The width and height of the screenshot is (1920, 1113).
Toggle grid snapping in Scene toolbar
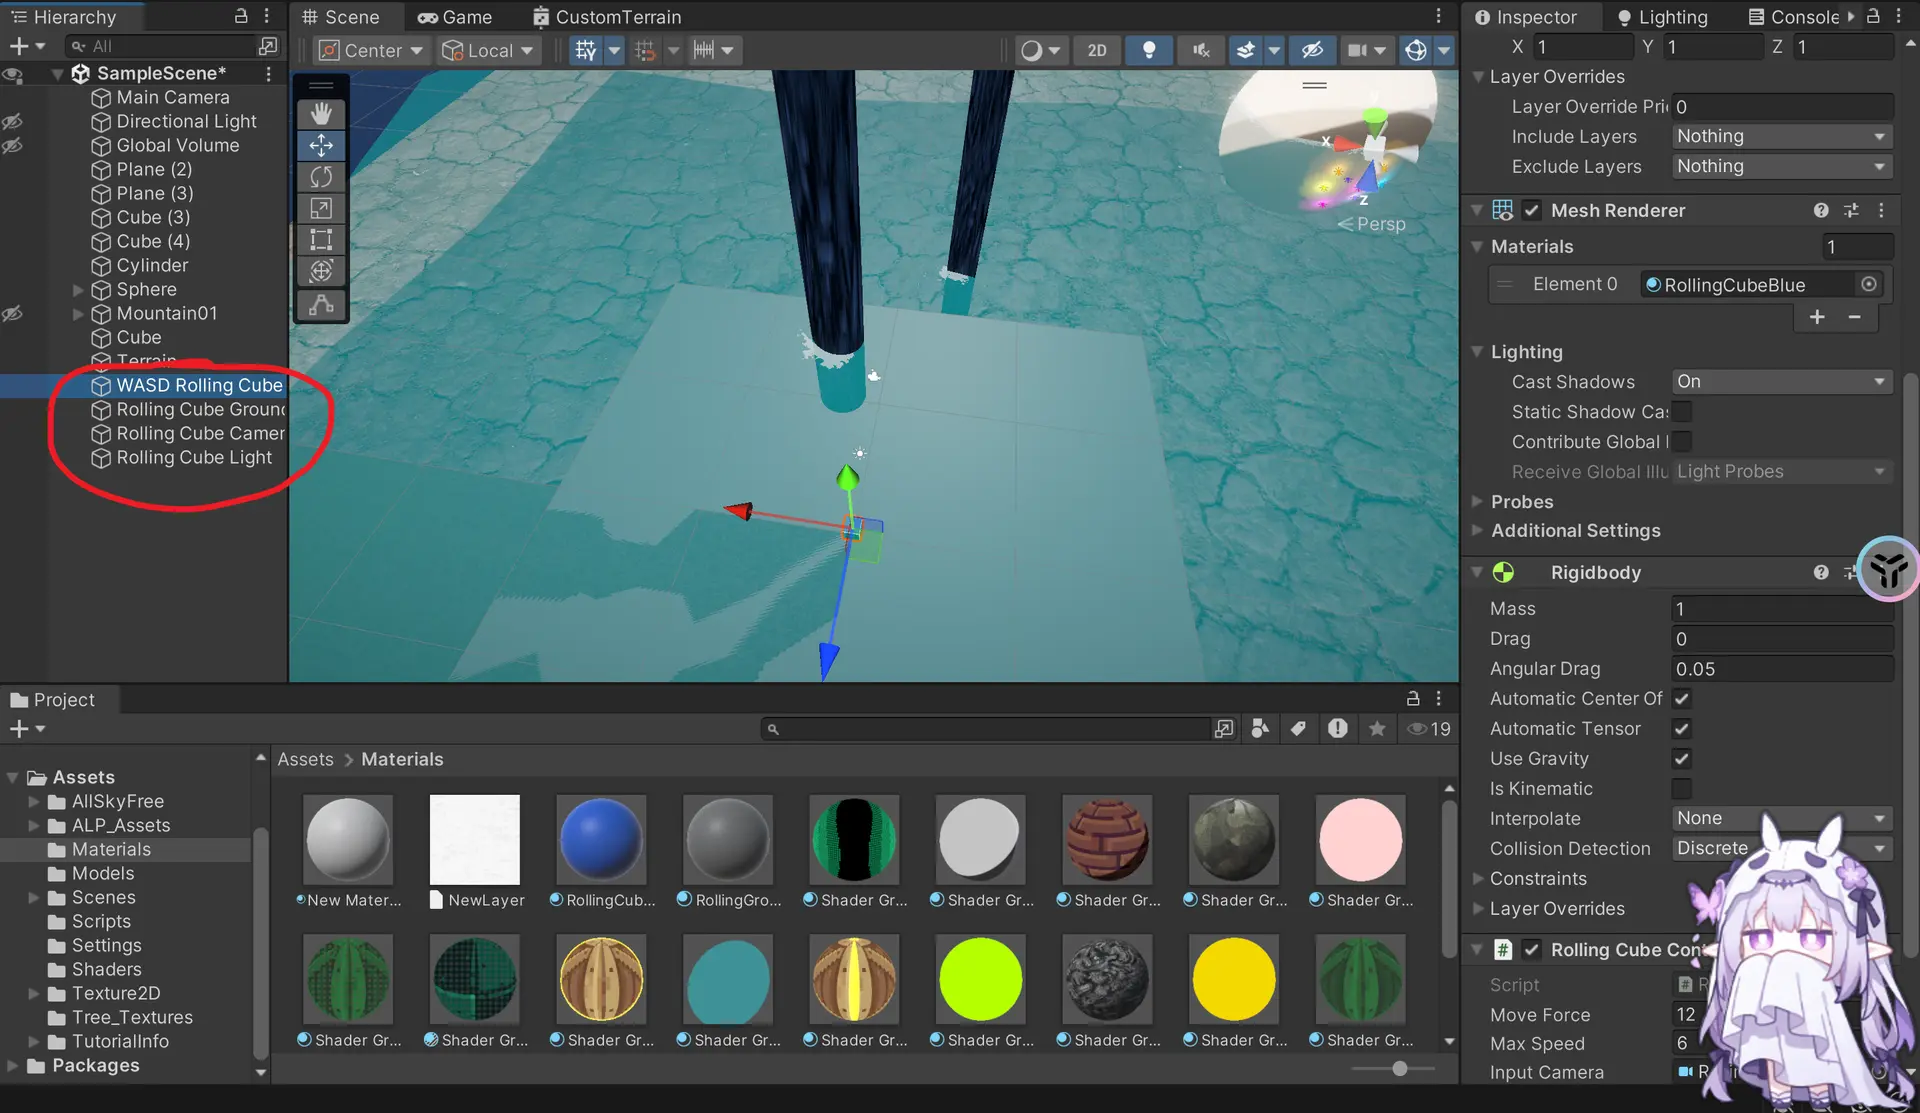pos(645,50)
